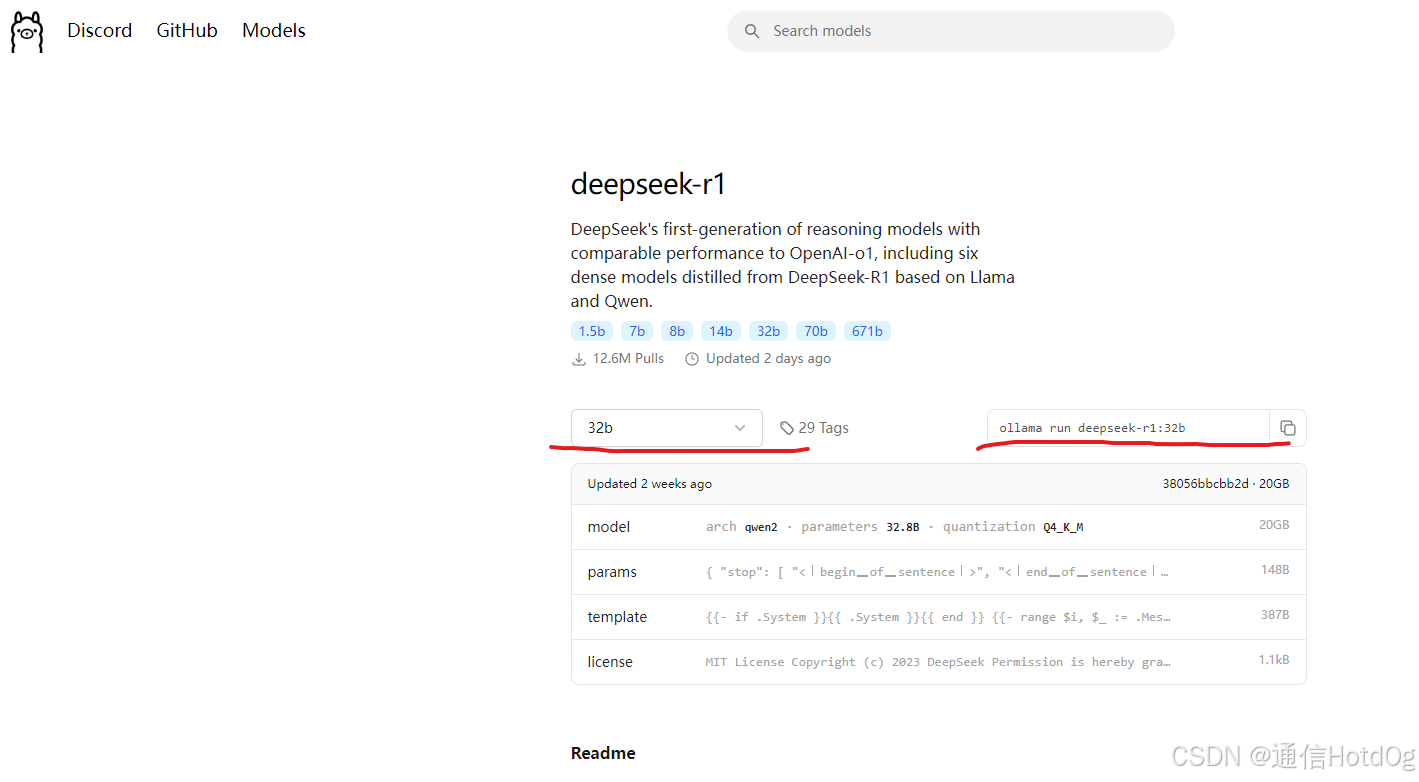The height and width of the screenshot is (782, 1419).
Task: Click the 12.6M Pulls text
Action: (x=628, y=359)
